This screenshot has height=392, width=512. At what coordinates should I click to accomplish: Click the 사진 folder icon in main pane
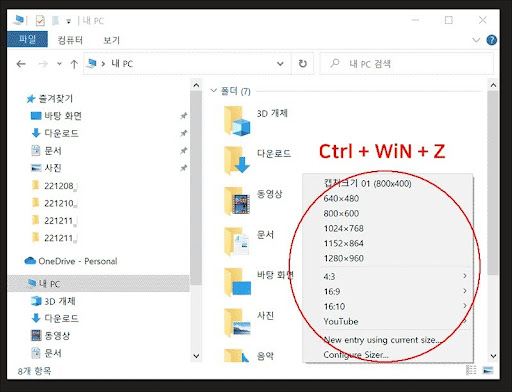pos(237,322)
